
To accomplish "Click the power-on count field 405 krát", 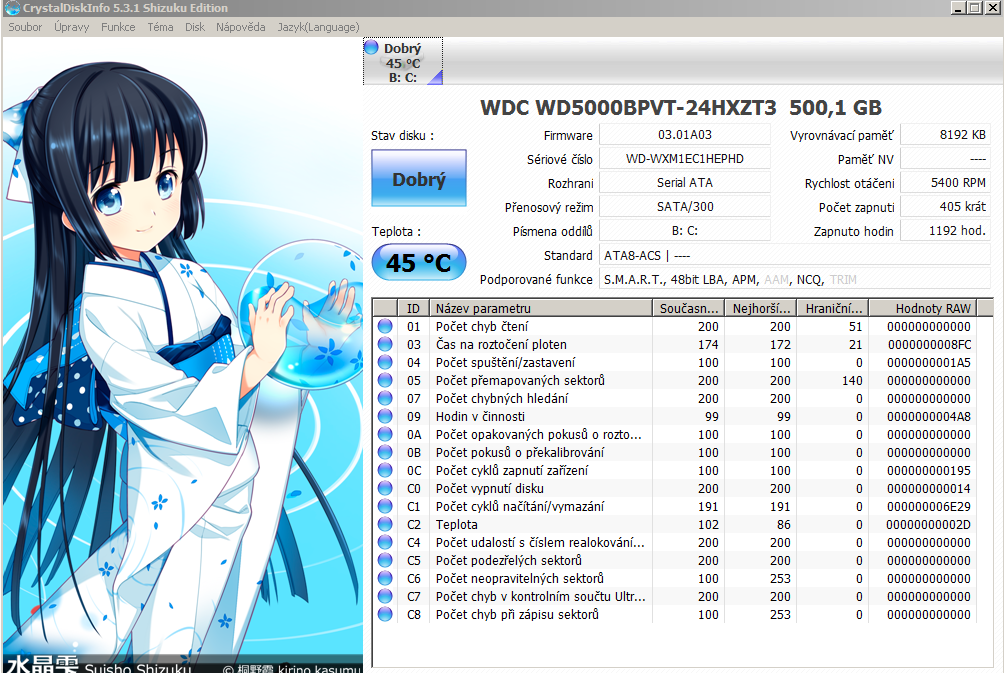I will [946, 207].
